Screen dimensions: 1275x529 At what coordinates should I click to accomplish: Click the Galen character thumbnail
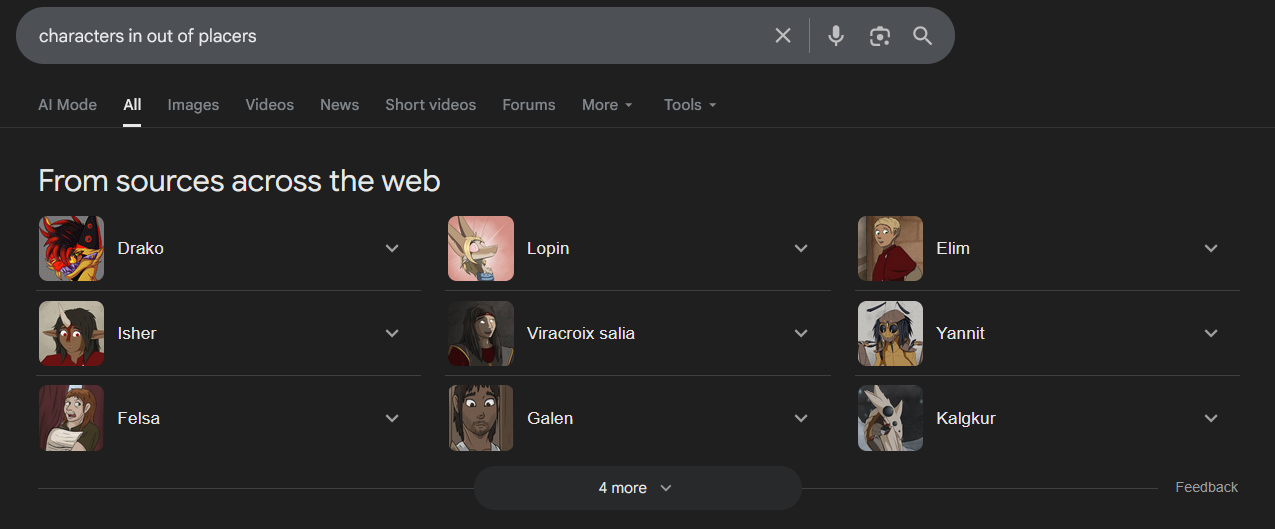(481, 418)
